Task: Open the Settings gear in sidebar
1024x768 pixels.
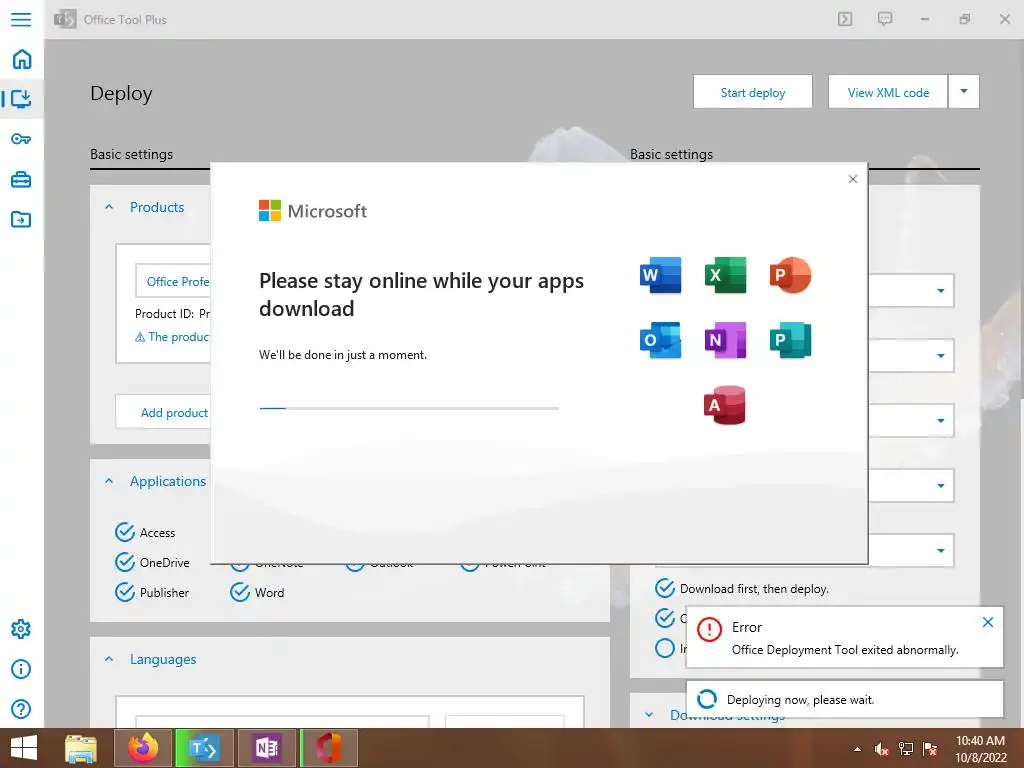Action: 21,629
